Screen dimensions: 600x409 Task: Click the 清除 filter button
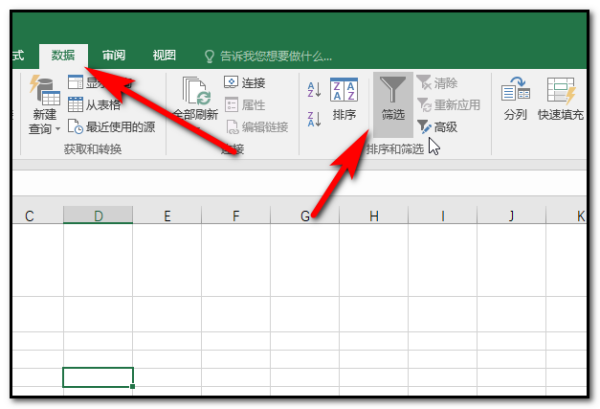[x=437, y=83]
